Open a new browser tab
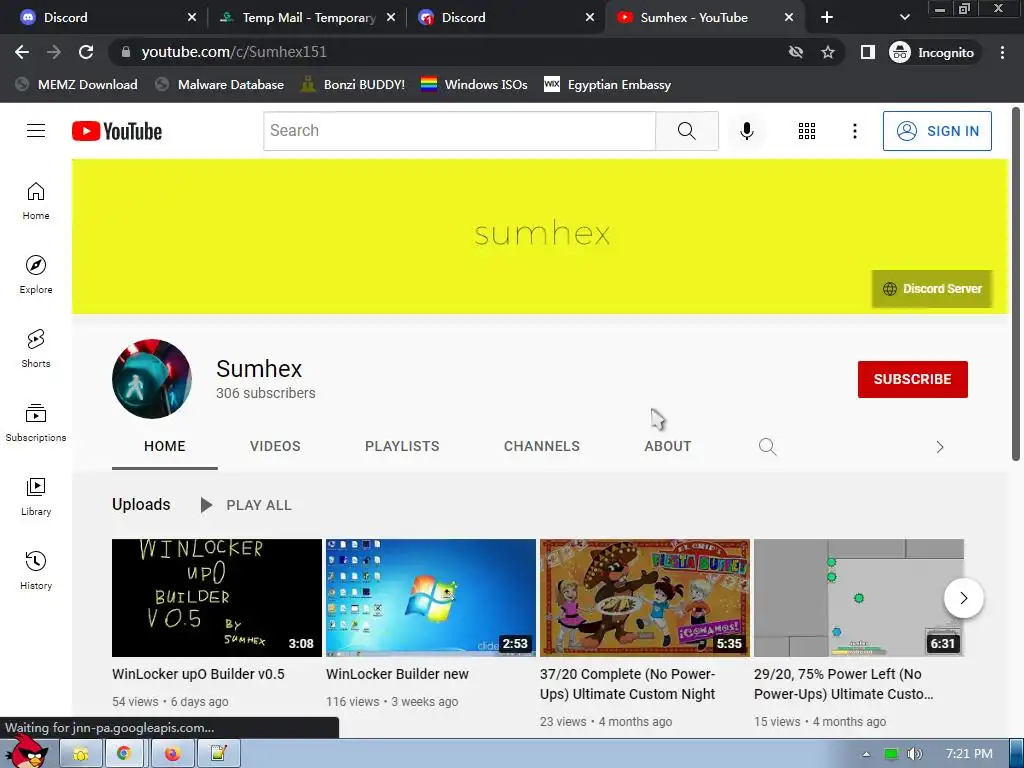This screenshot has height=768, width=1024. pos(827,18)
